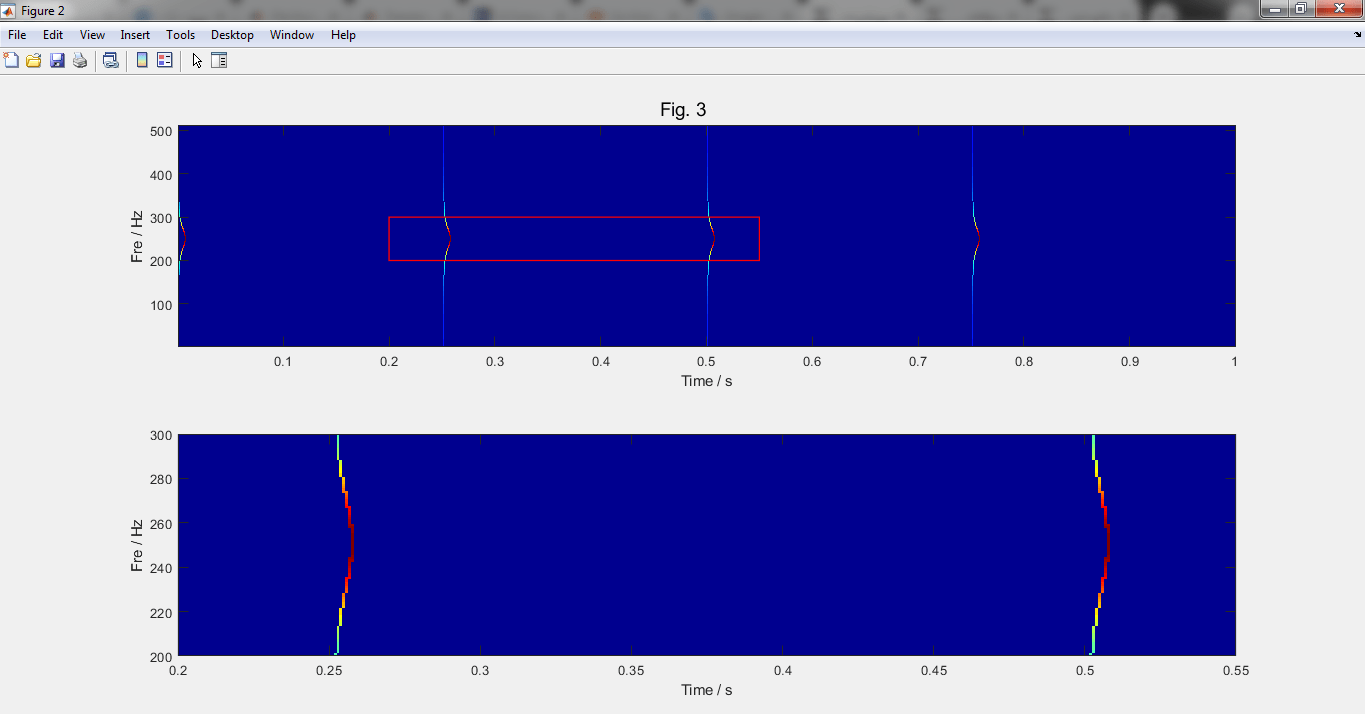Open the Window menu
The width and height of the screenshot is (1365, 714).
click(292, 35)
